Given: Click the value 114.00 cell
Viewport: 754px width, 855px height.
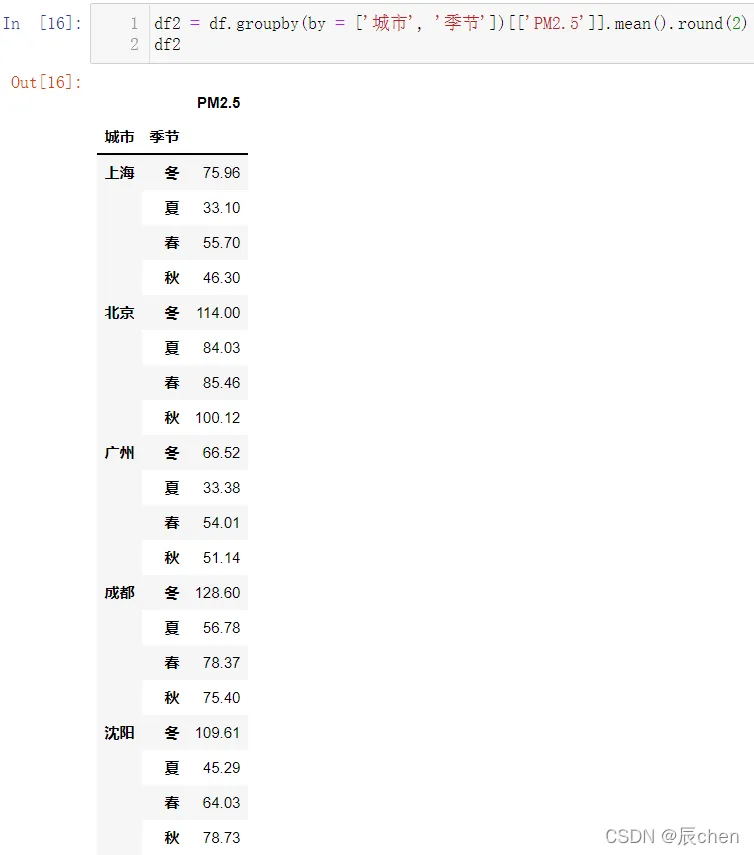Looking at the screenshot, I should (218, 313).
